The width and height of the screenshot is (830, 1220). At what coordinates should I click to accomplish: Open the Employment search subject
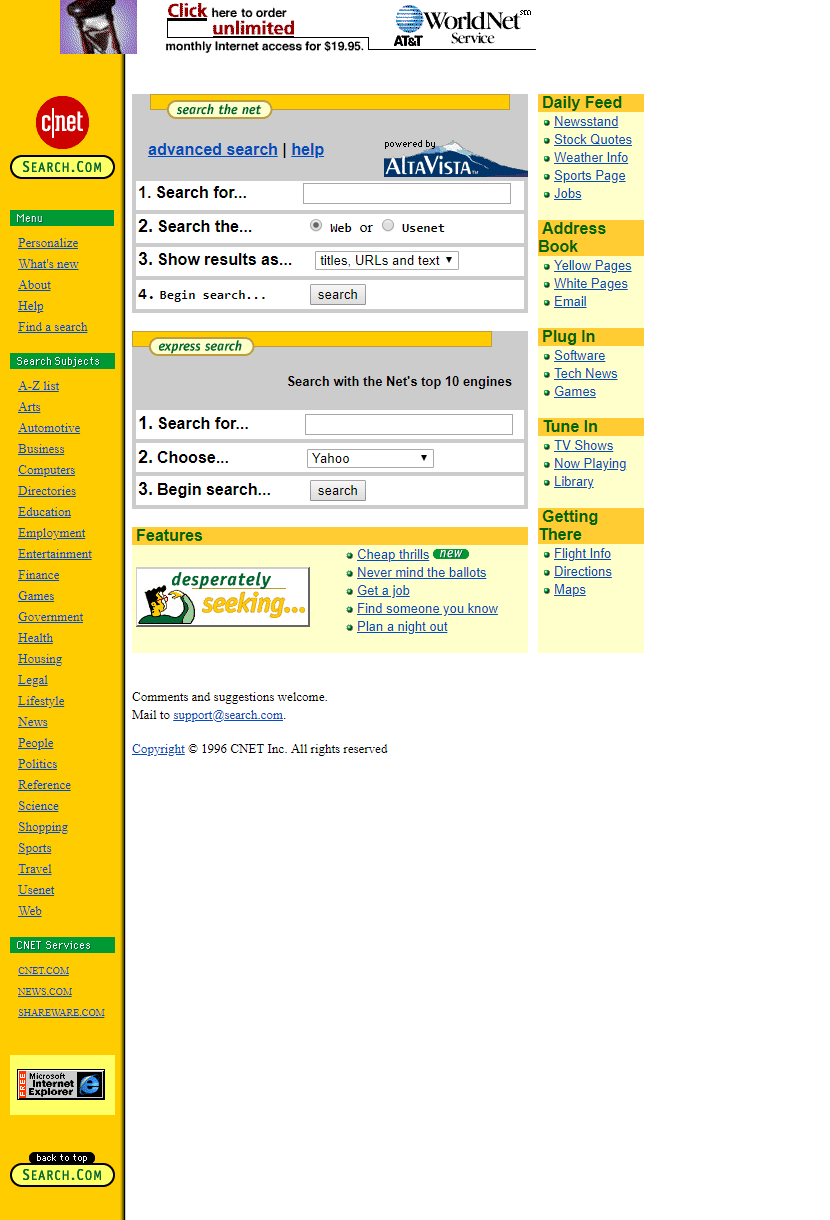point(52,533)
